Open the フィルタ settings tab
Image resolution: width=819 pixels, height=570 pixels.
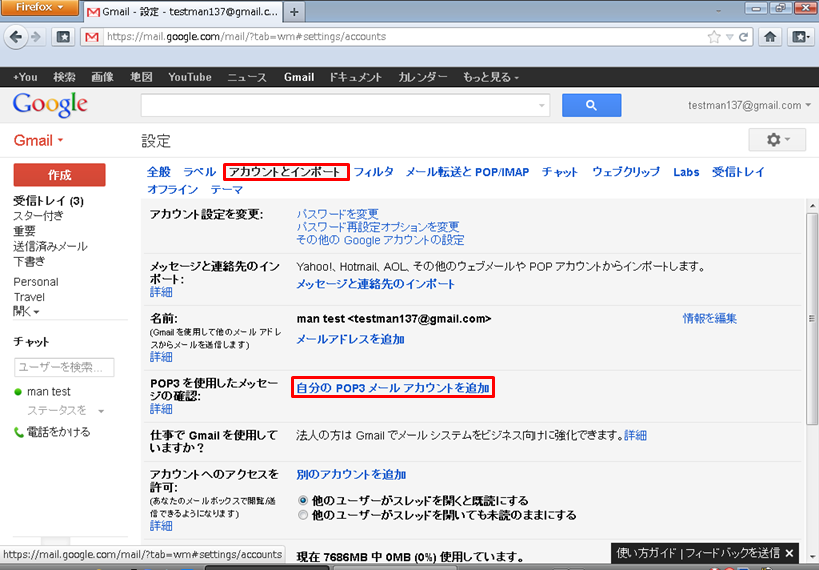click(x=373, y=172)
